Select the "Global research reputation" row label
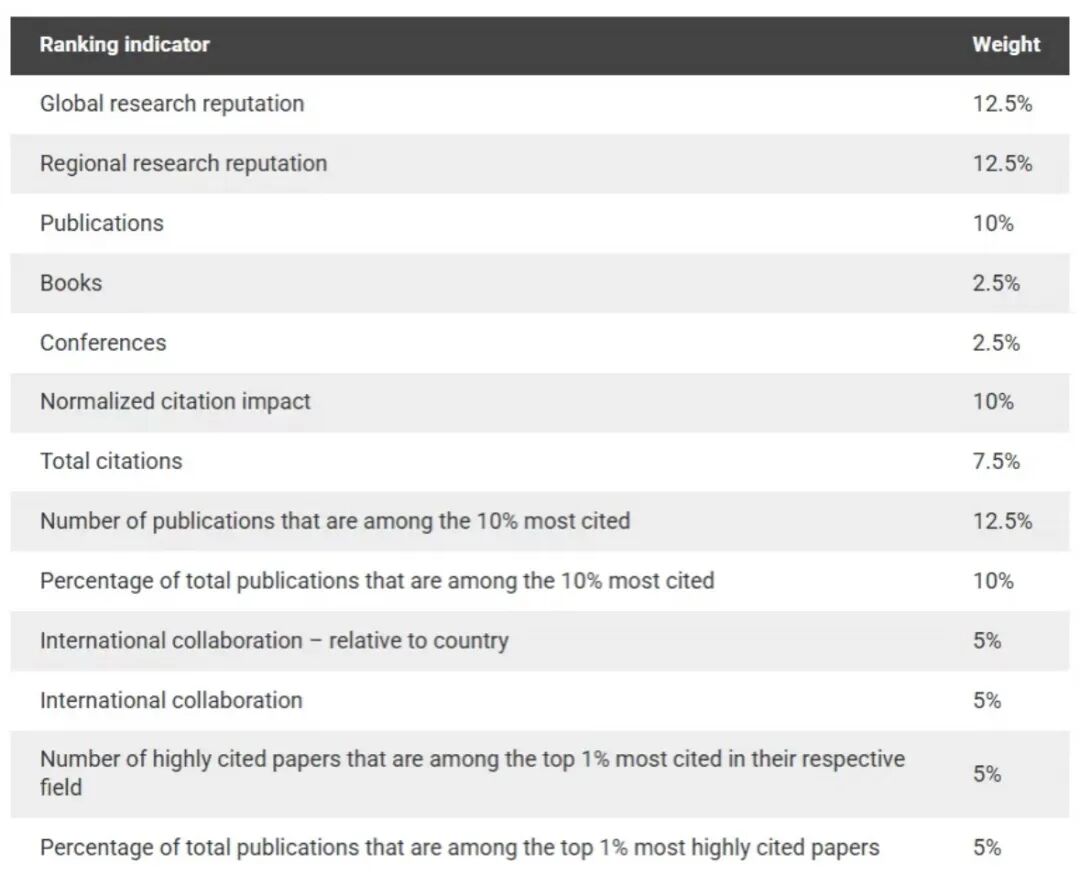This screenshot has height=896, width=1080. point(172,104)
